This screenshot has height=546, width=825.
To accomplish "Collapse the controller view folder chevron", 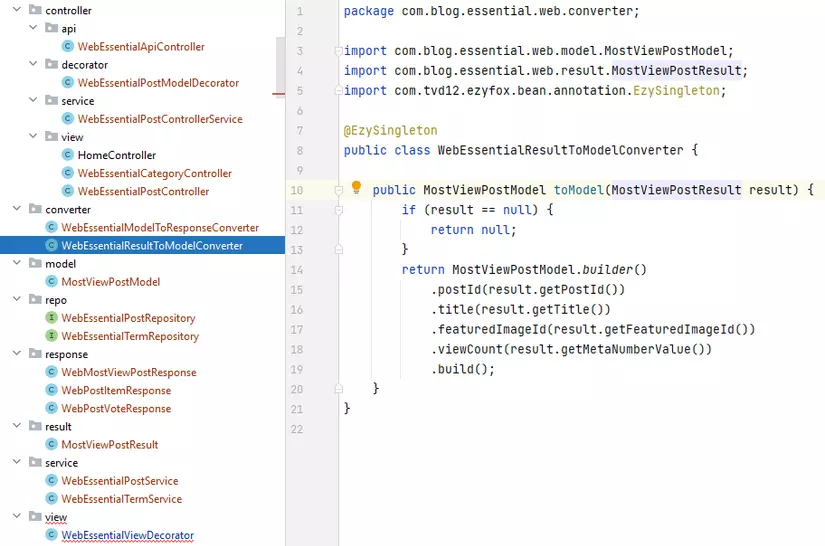I will [33, 136].
